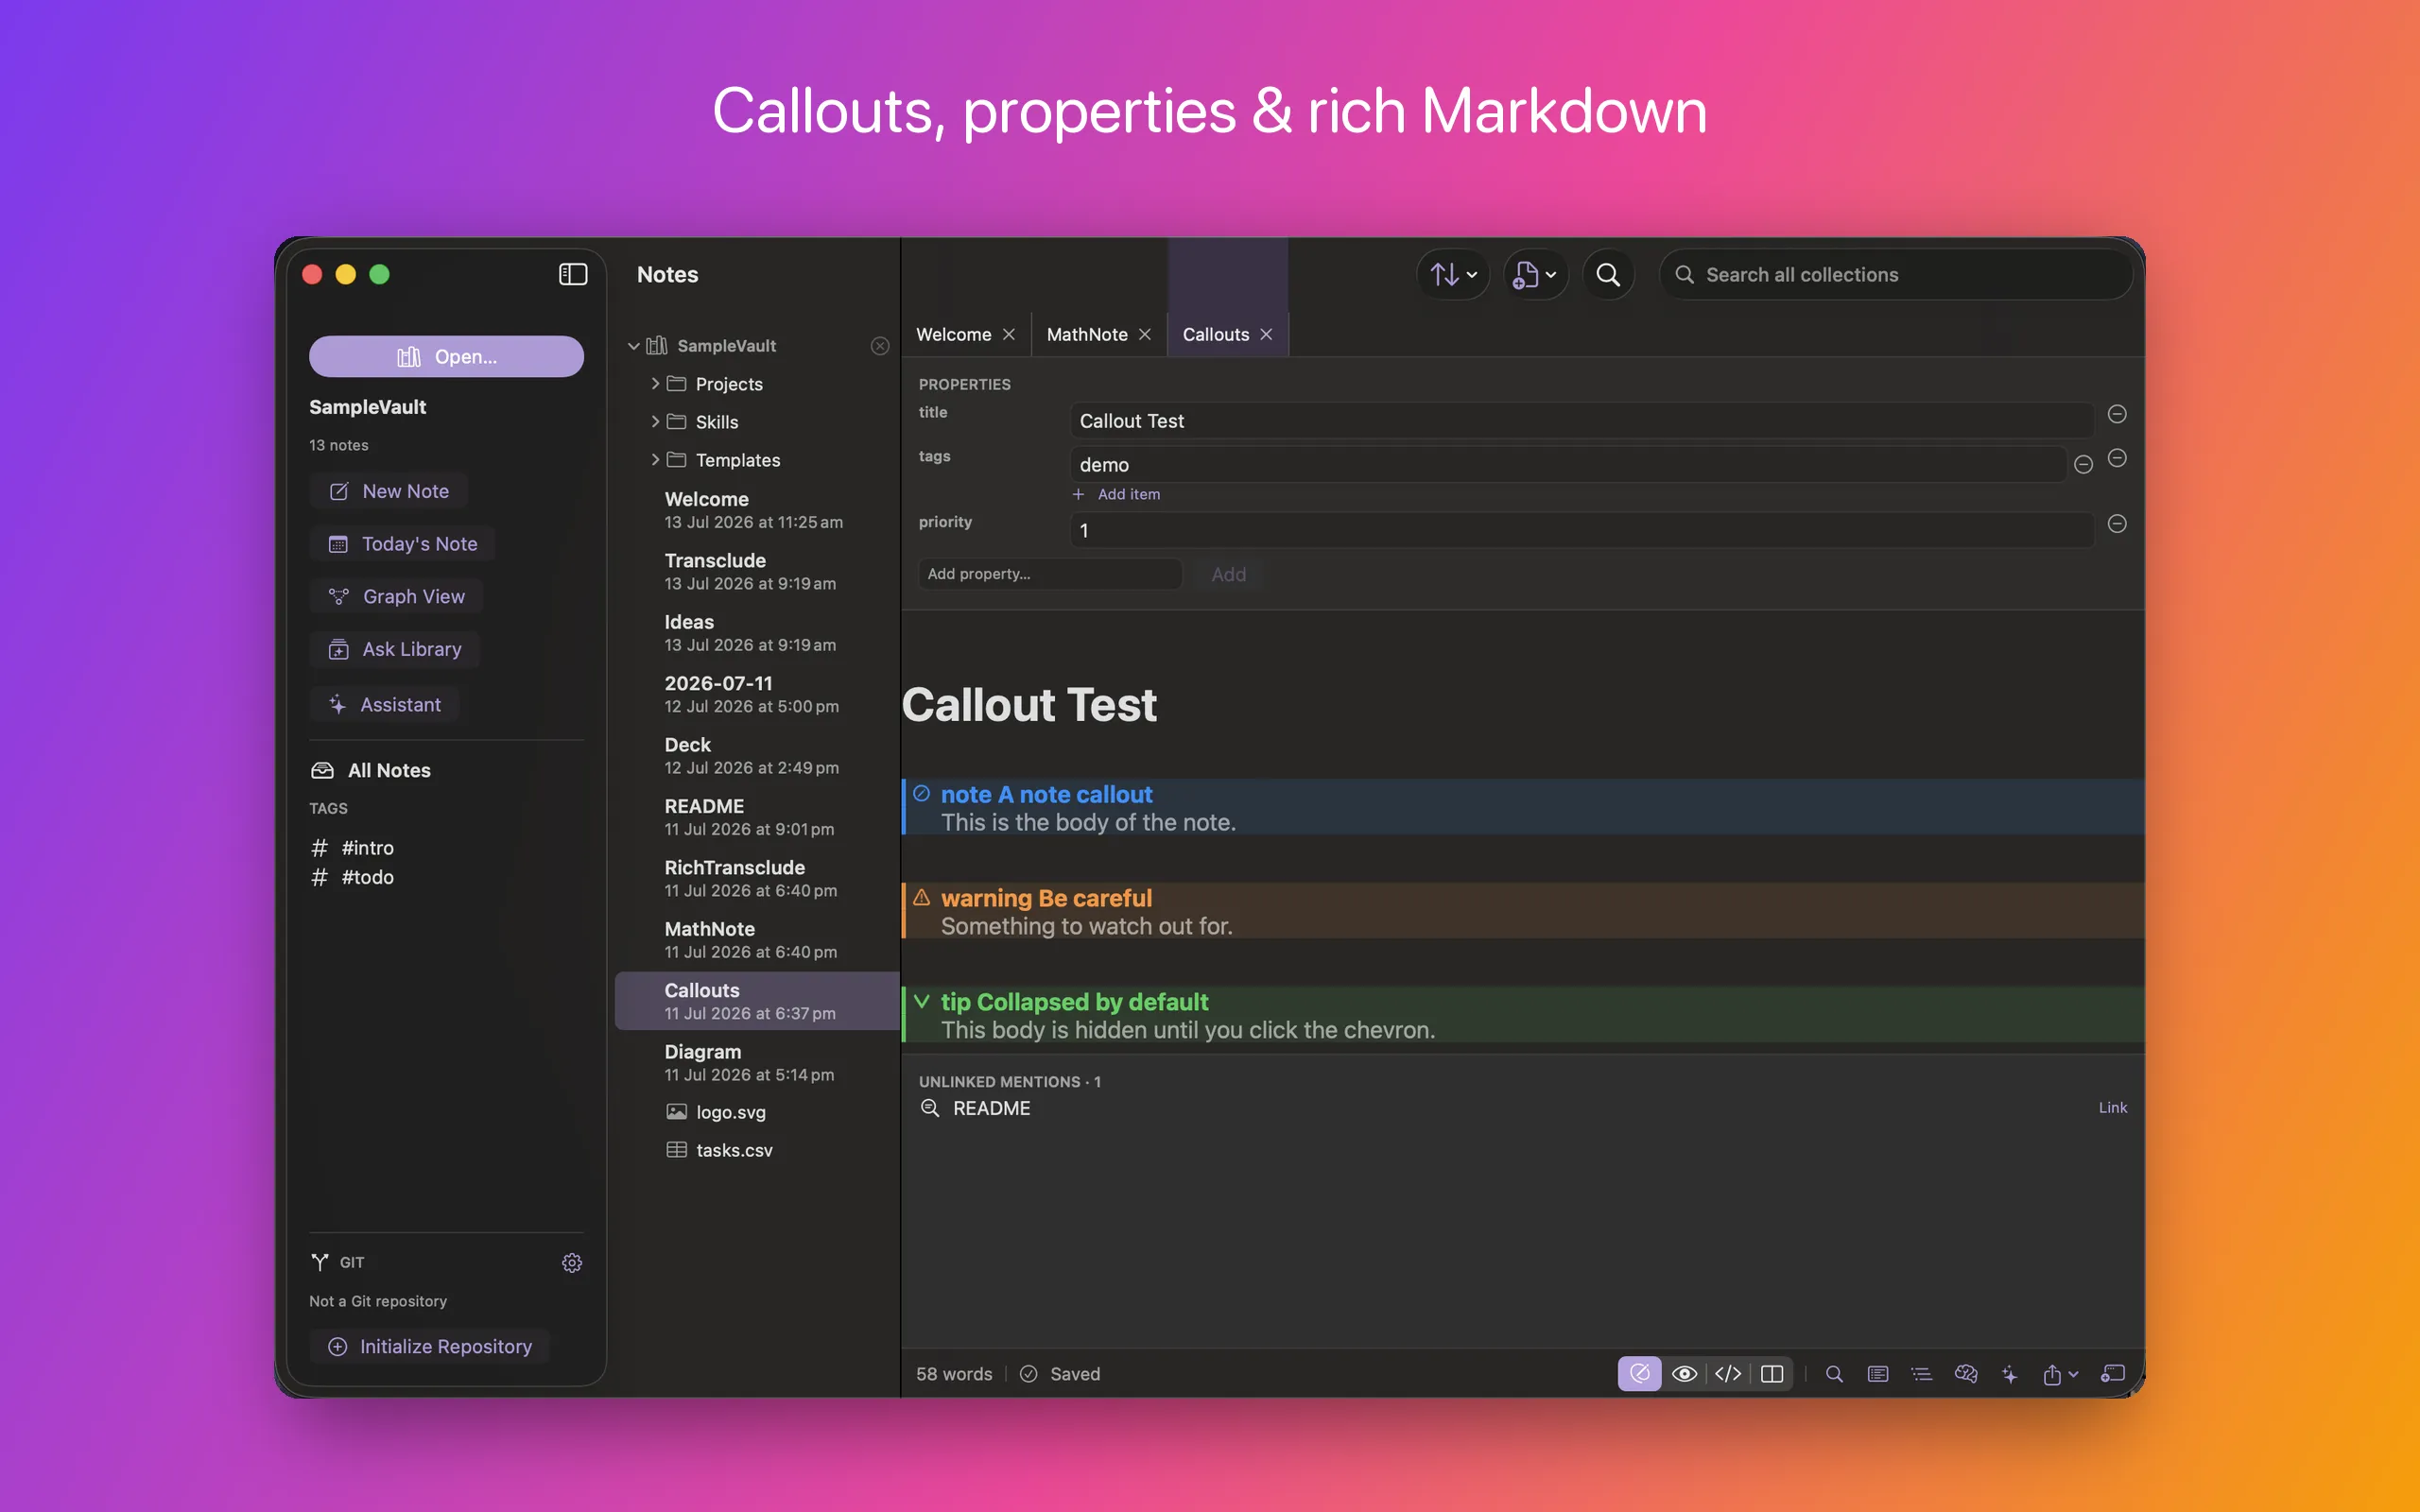Create a New Note
This screenshot has width=2420, height=1512.
tap(389, 491)
